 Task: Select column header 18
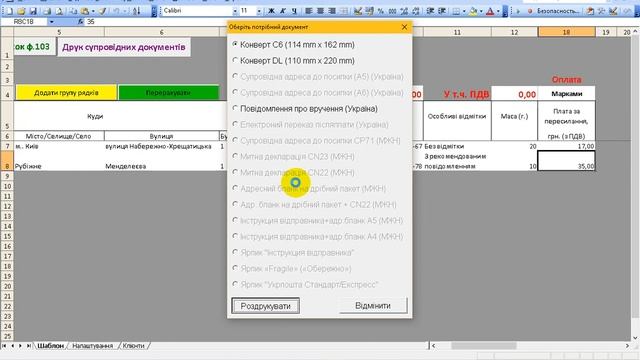pyautogui.click(x=566, y=32)
